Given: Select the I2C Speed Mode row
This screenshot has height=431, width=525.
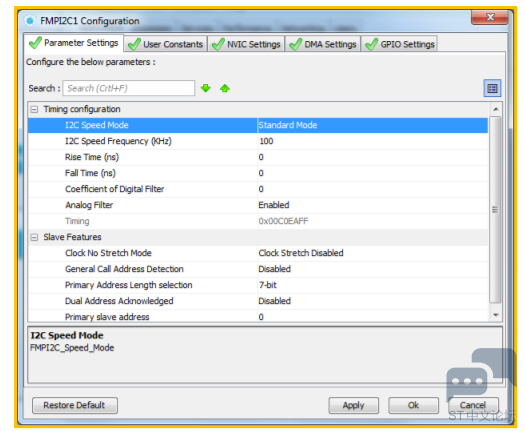Looking at the screenshot, I should point(258,125).
